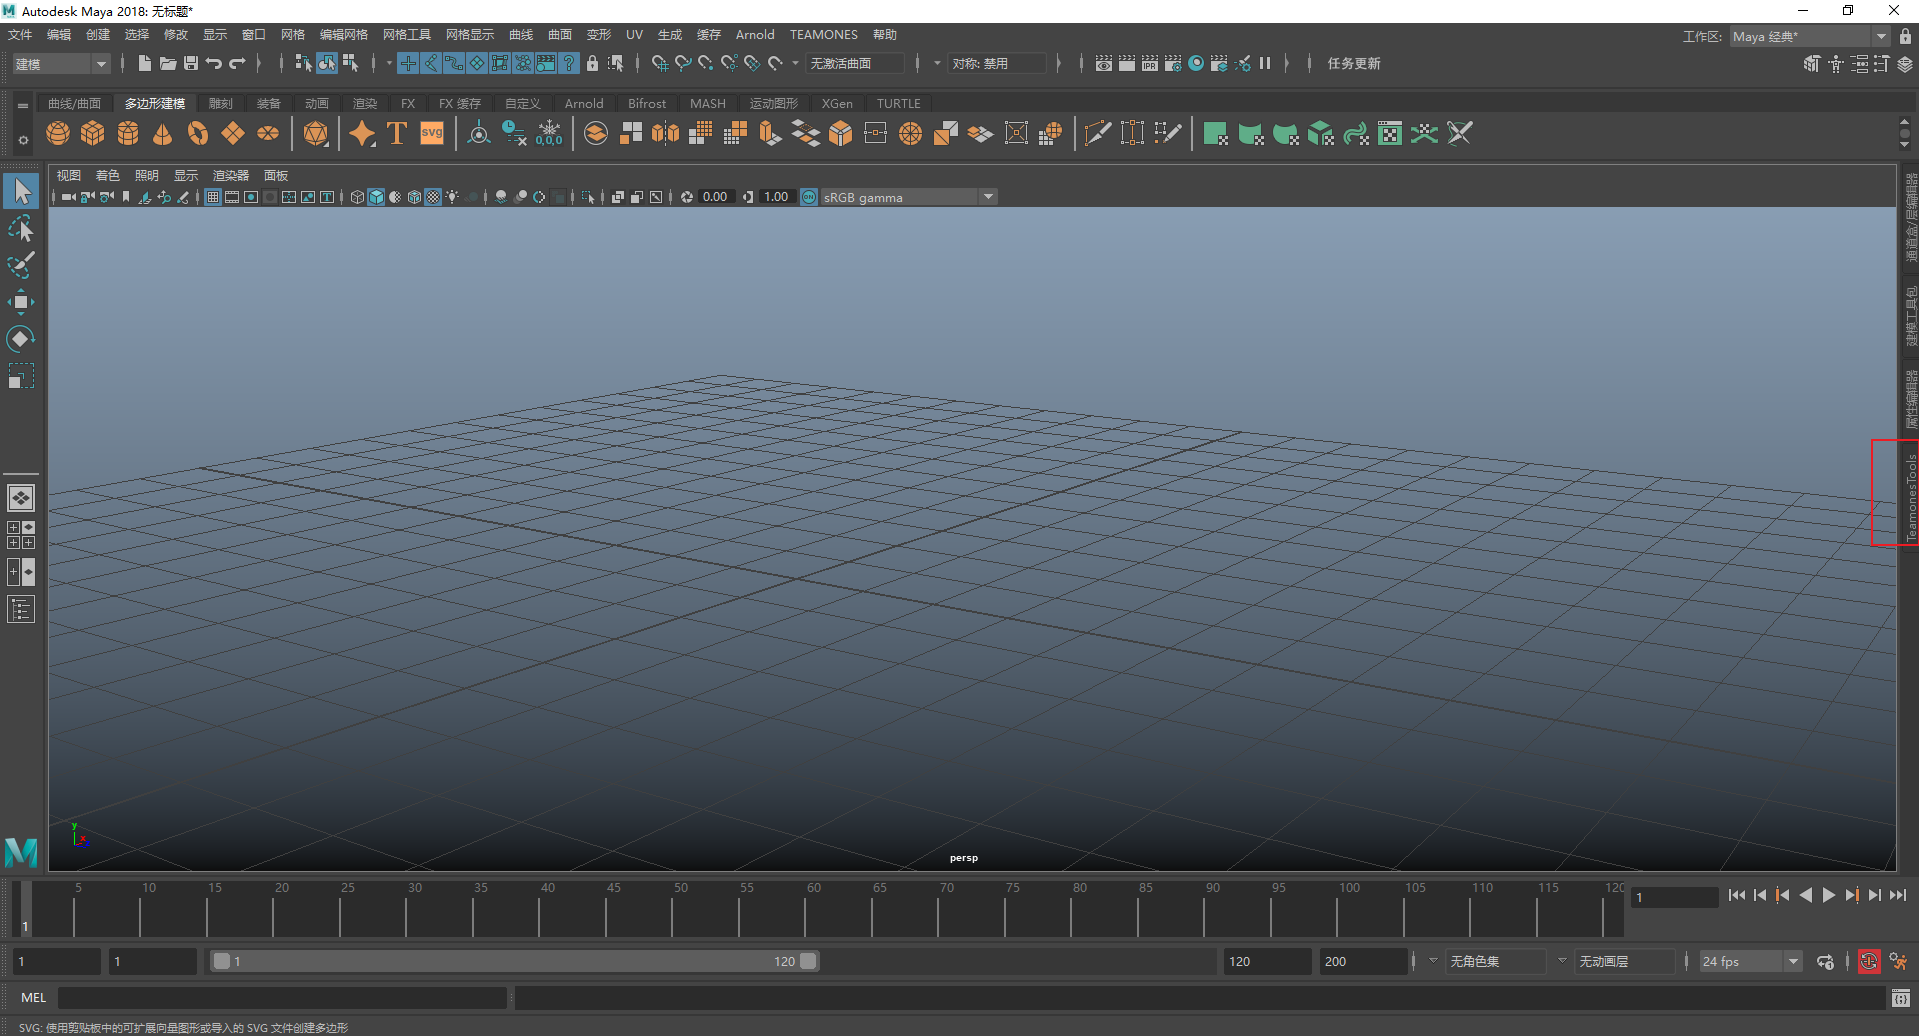
Task: Toggle the viewport grid display
Action: click(x=213, y=197)
